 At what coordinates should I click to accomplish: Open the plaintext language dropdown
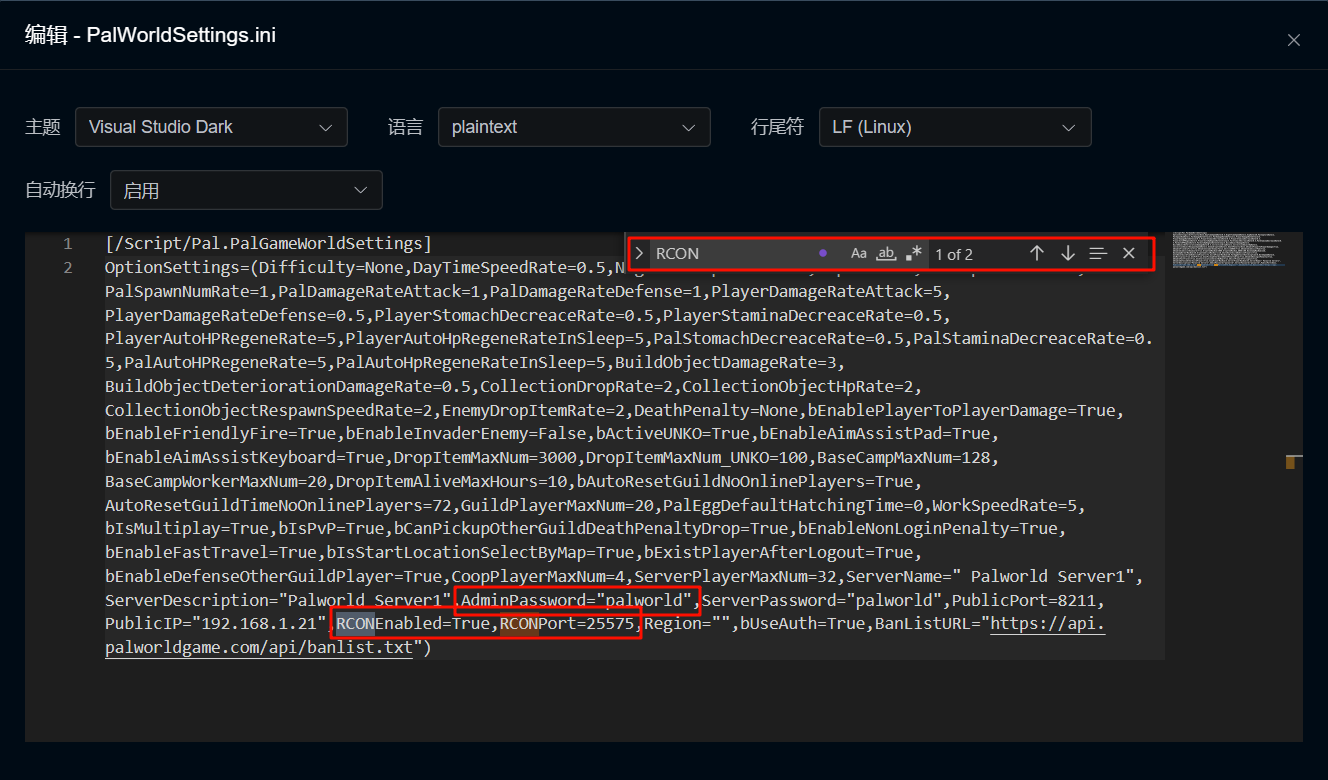tap(574, 127)
